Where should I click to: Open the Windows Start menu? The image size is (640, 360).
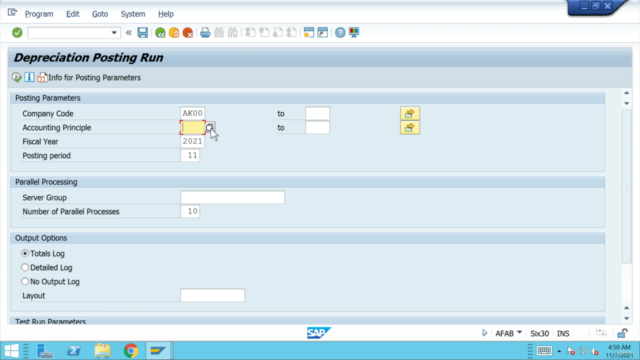pos(11,351)
